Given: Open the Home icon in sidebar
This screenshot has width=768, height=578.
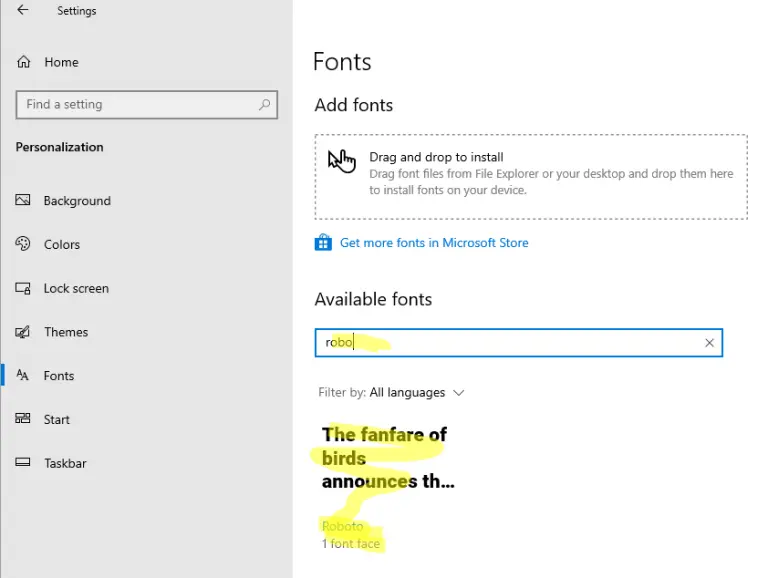Looking at the screenshot, I should [x=24, y=62].
